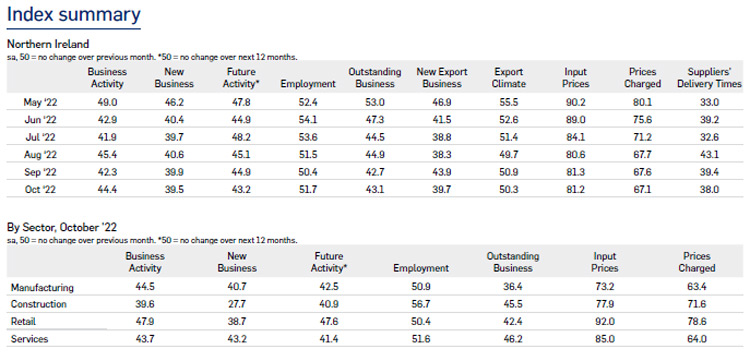Click the Index summary heading
Screen dimensions: 750x361
click(x=74, y=15)
